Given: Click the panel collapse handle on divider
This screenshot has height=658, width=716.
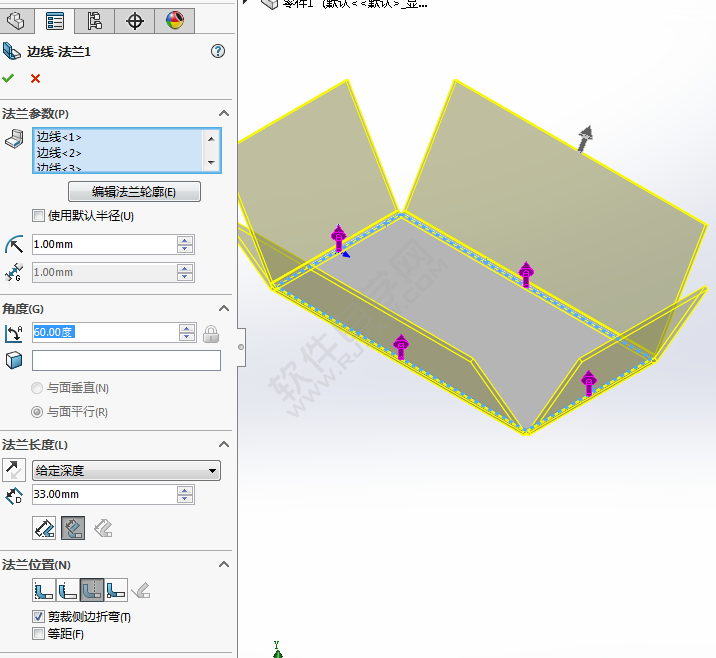Looking at the screenshot, I should [241, 347].
